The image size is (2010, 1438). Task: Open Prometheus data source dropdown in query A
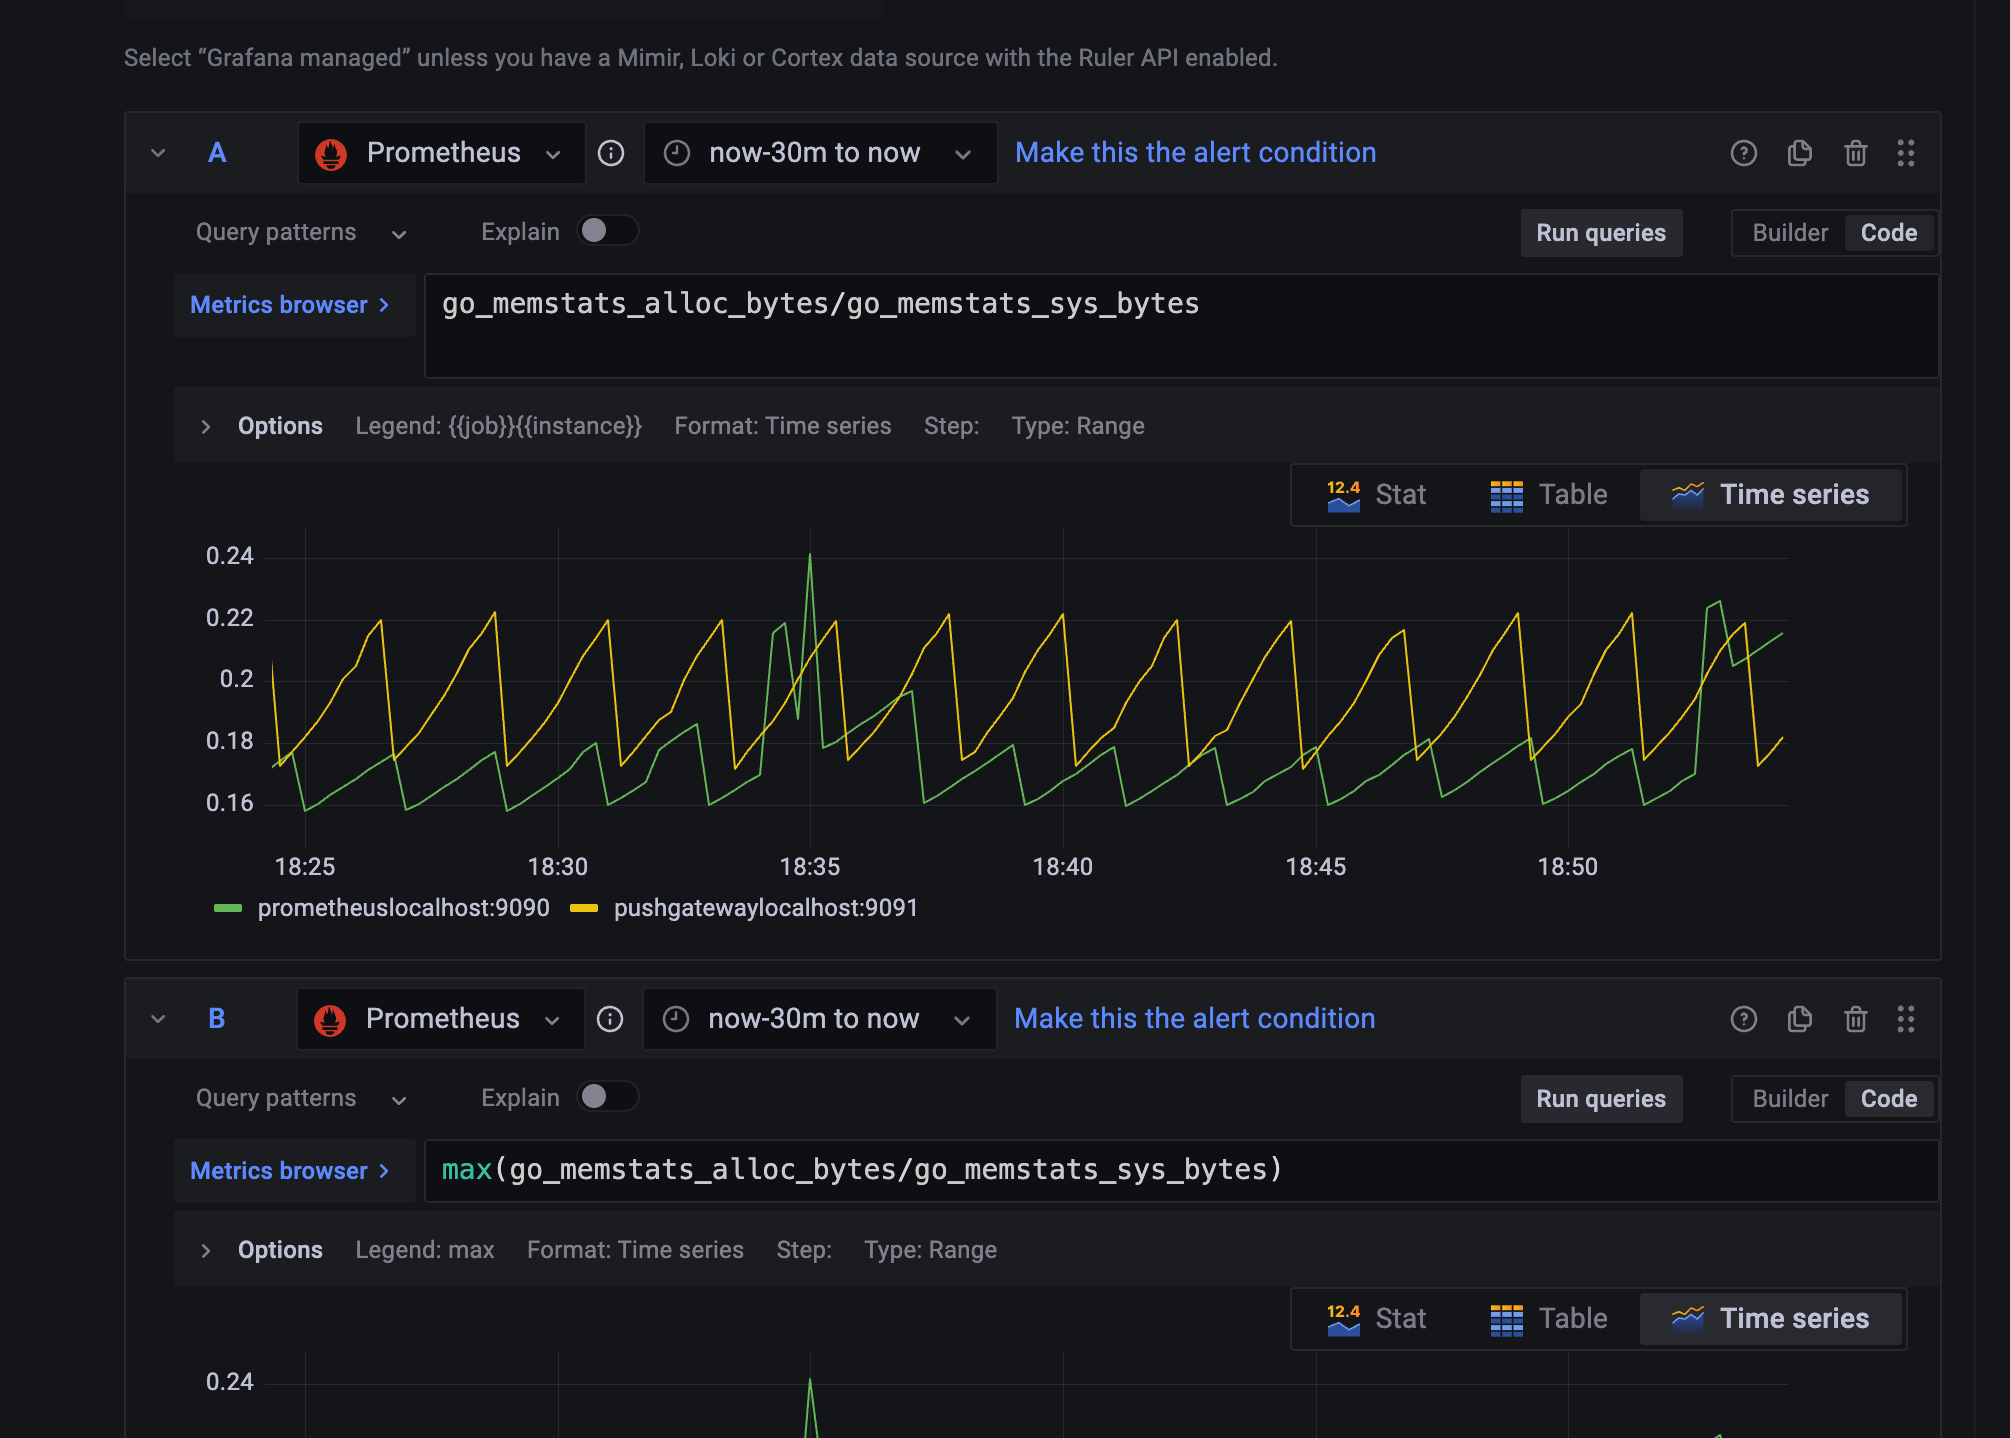(x=441, y=153)
